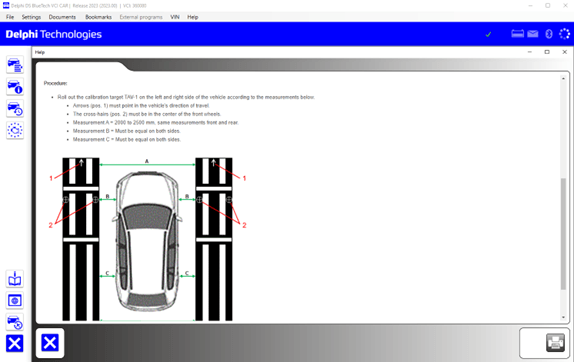
Task: Click the battery voltage icon in header
Action: coord(517,34)
